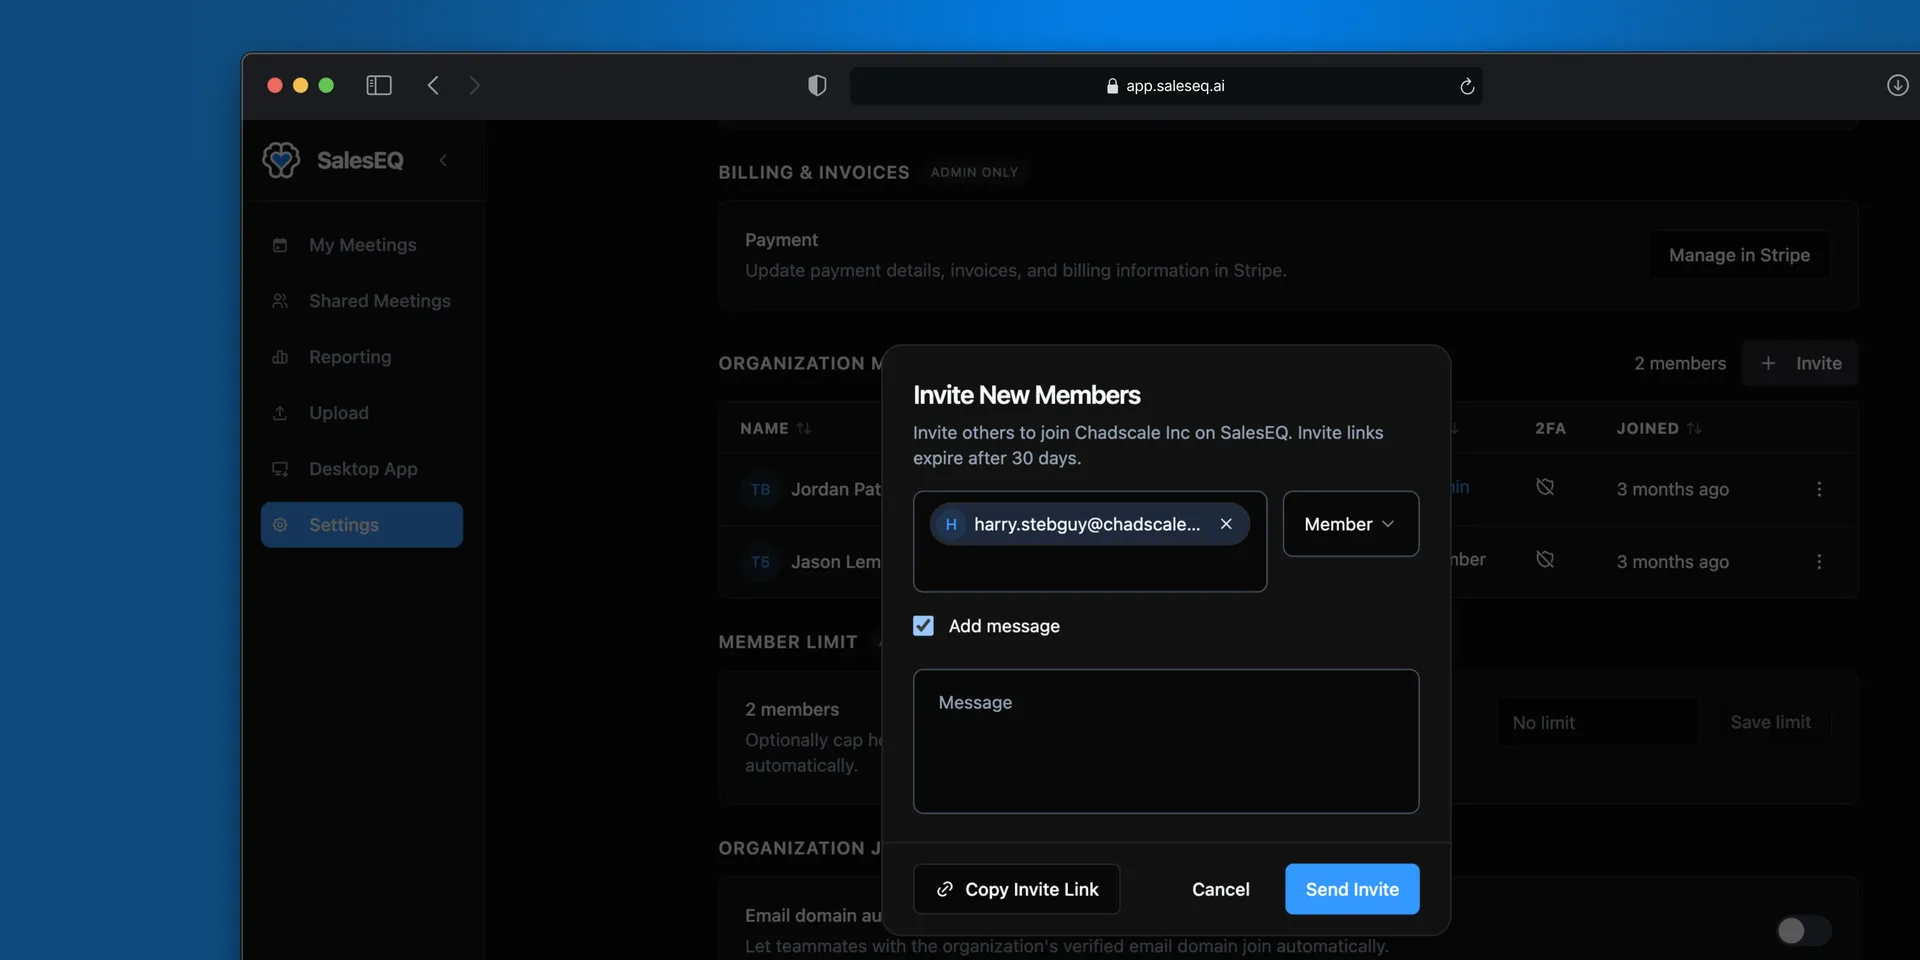Click Copy Invite Link button

(x=1017, y=889)
